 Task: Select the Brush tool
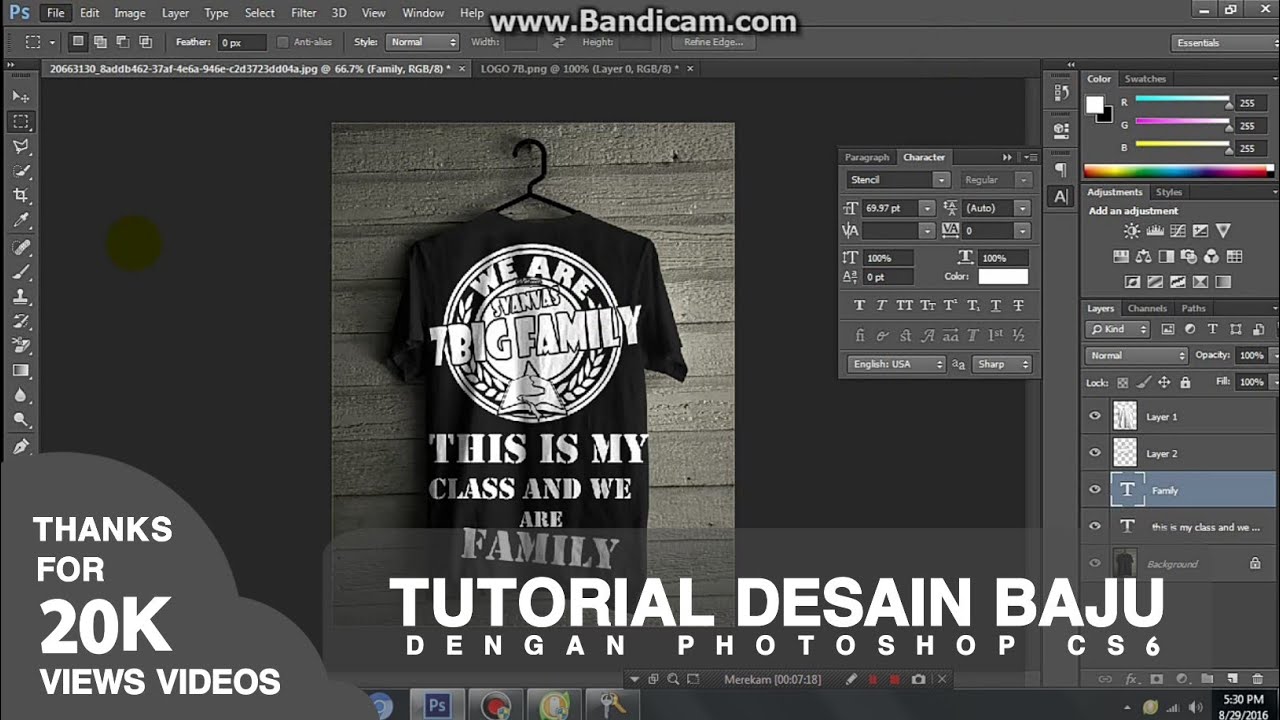pos(21,272)
